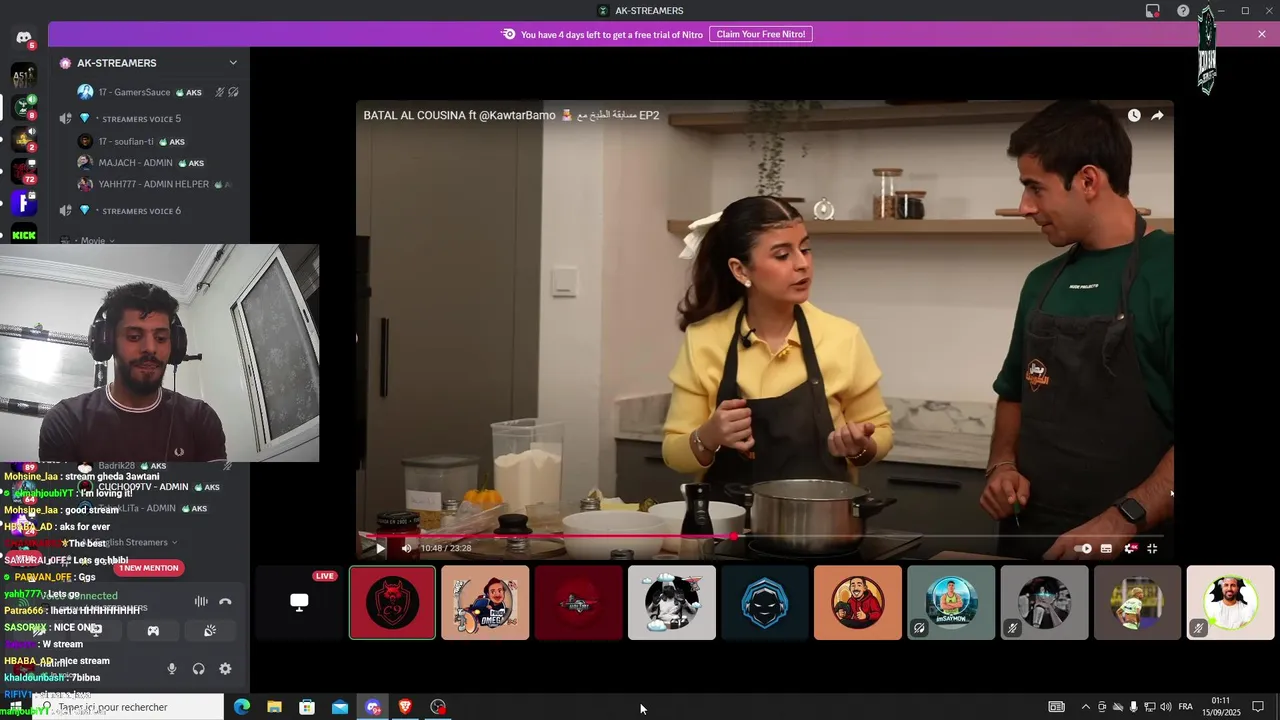Open File Explorer from the taskbar
This screenshot has width=1280, height=720.
[275, 707]
